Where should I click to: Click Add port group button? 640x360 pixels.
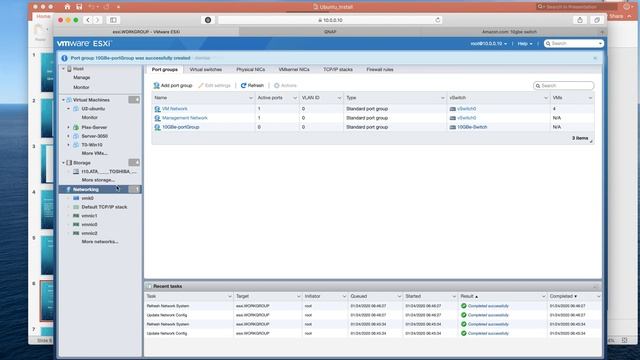[173, 86]
